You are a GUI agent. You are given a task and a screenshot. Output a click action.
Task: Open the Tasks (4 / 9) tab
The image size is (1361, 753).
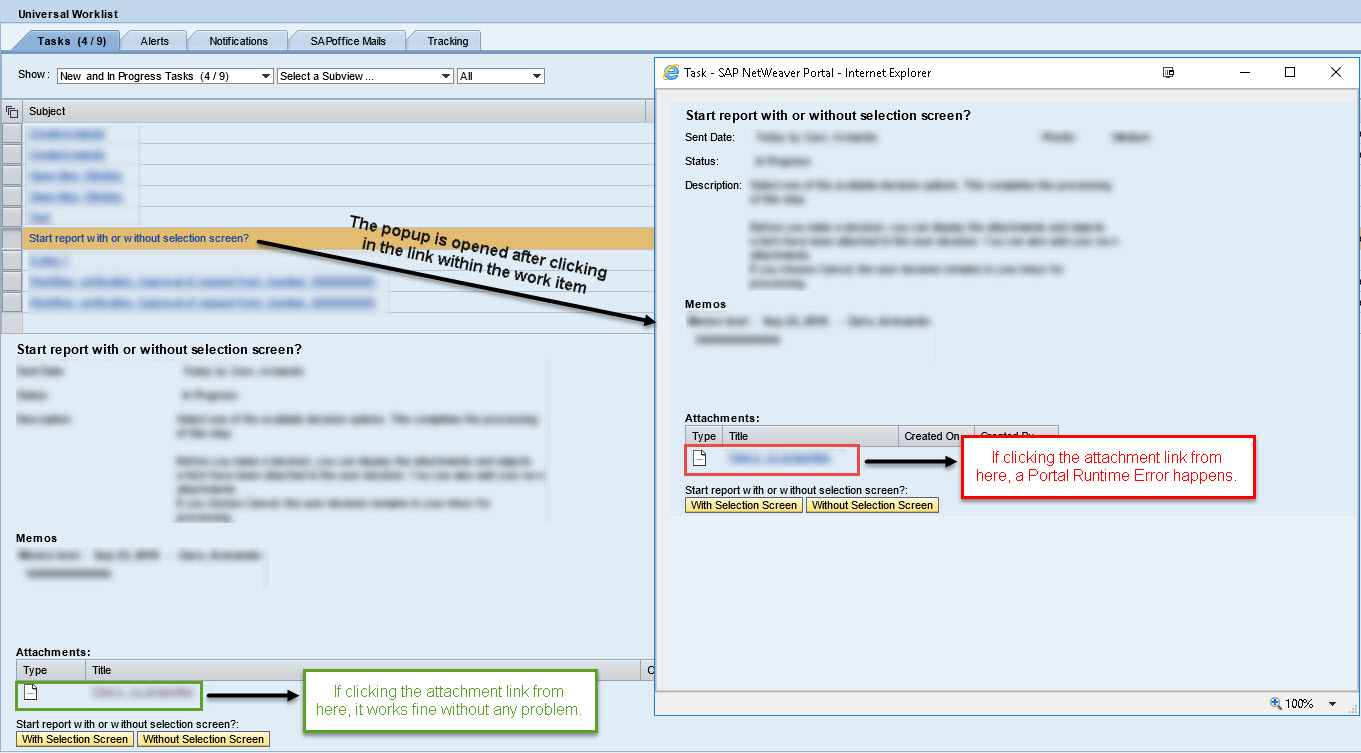click(x=71, y=41)
